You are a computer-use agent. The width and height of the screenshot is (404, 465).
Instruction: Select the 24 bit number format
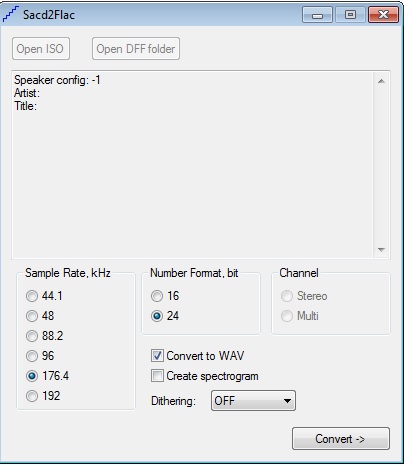(157, 316)
